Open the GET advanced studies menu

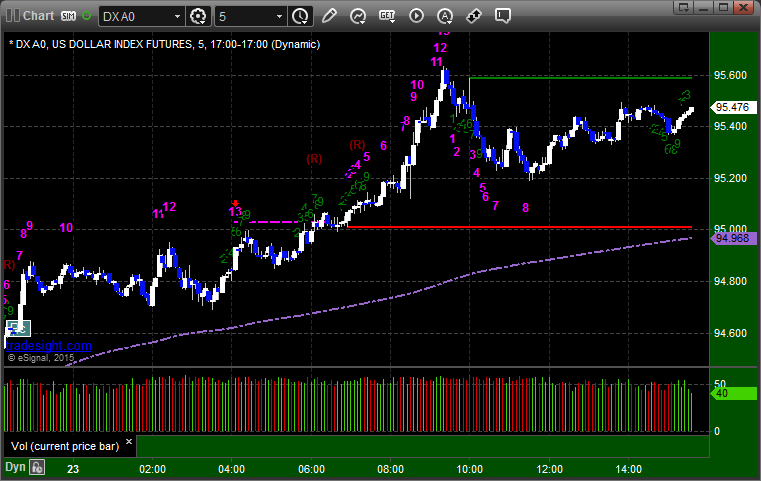[387, 16]
